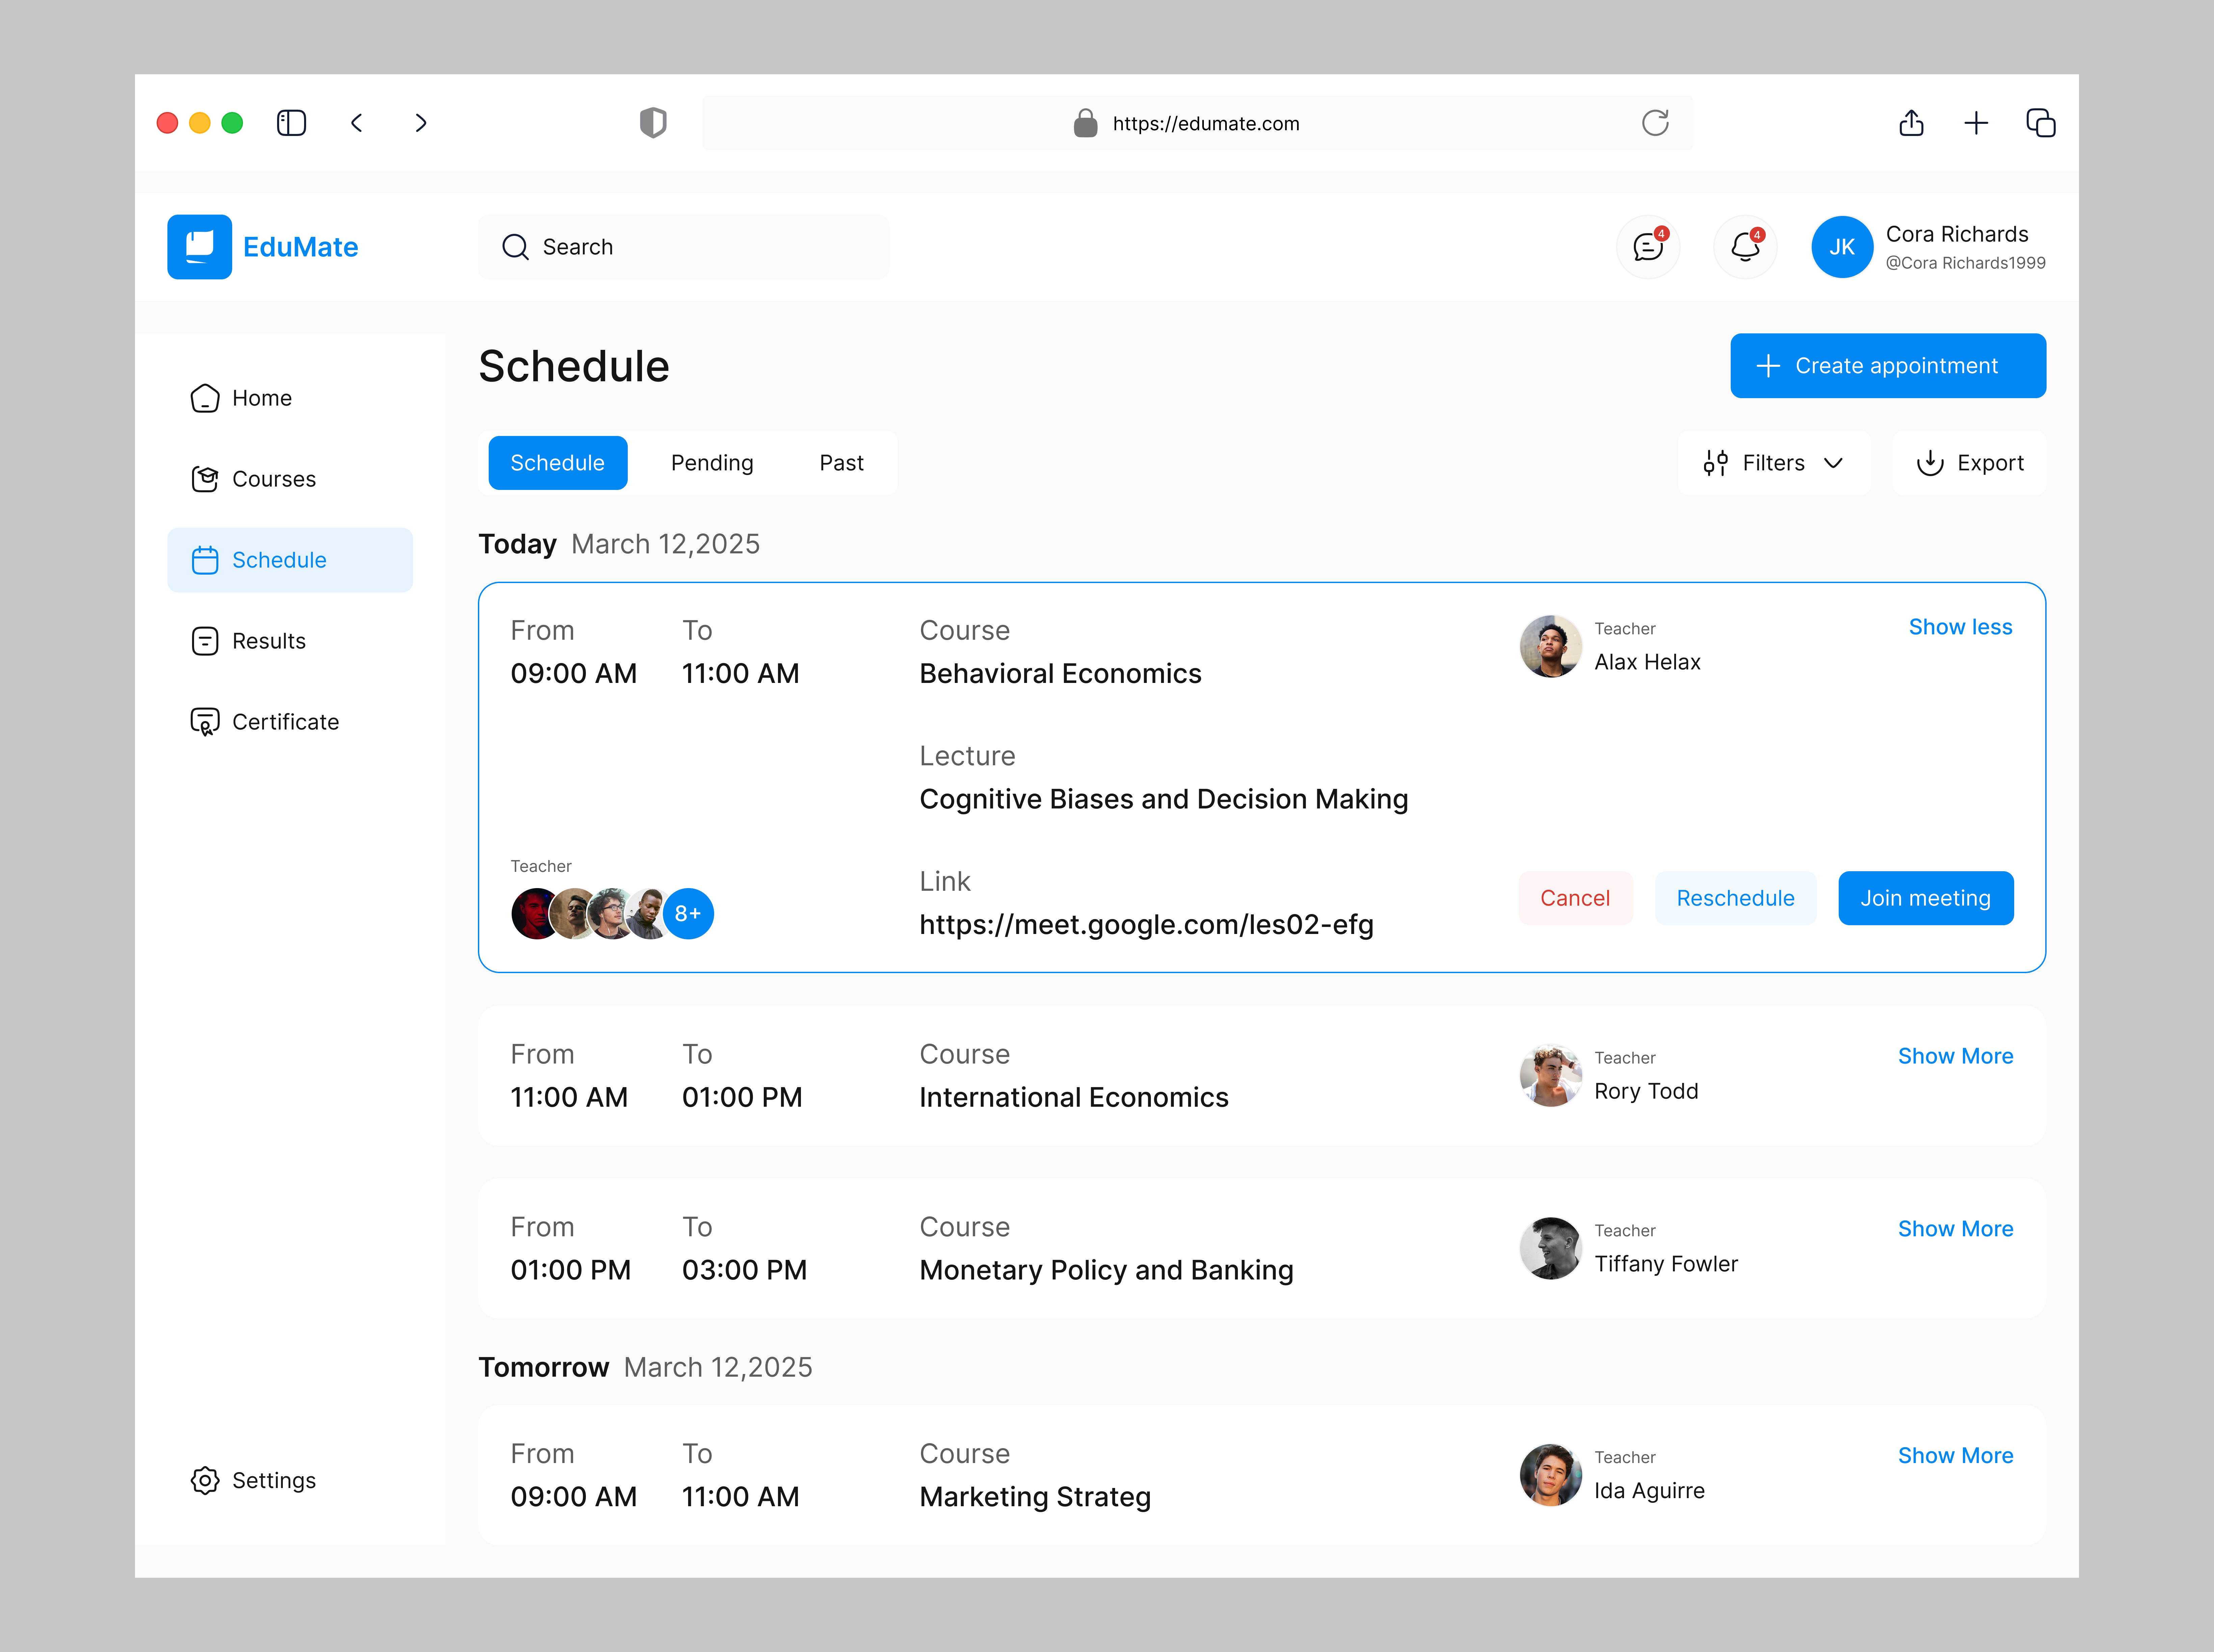Open Courses in the sidebar
Viewport: 2214px width, 1652px height.
coord(273,479)
